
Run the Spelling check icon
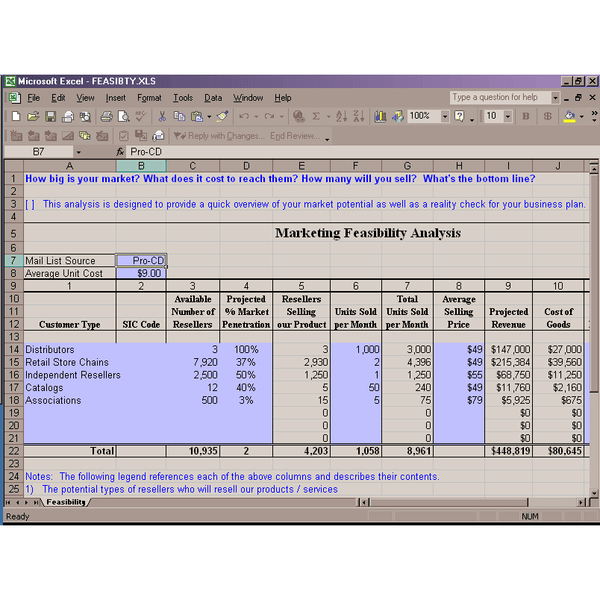point(140,116)
